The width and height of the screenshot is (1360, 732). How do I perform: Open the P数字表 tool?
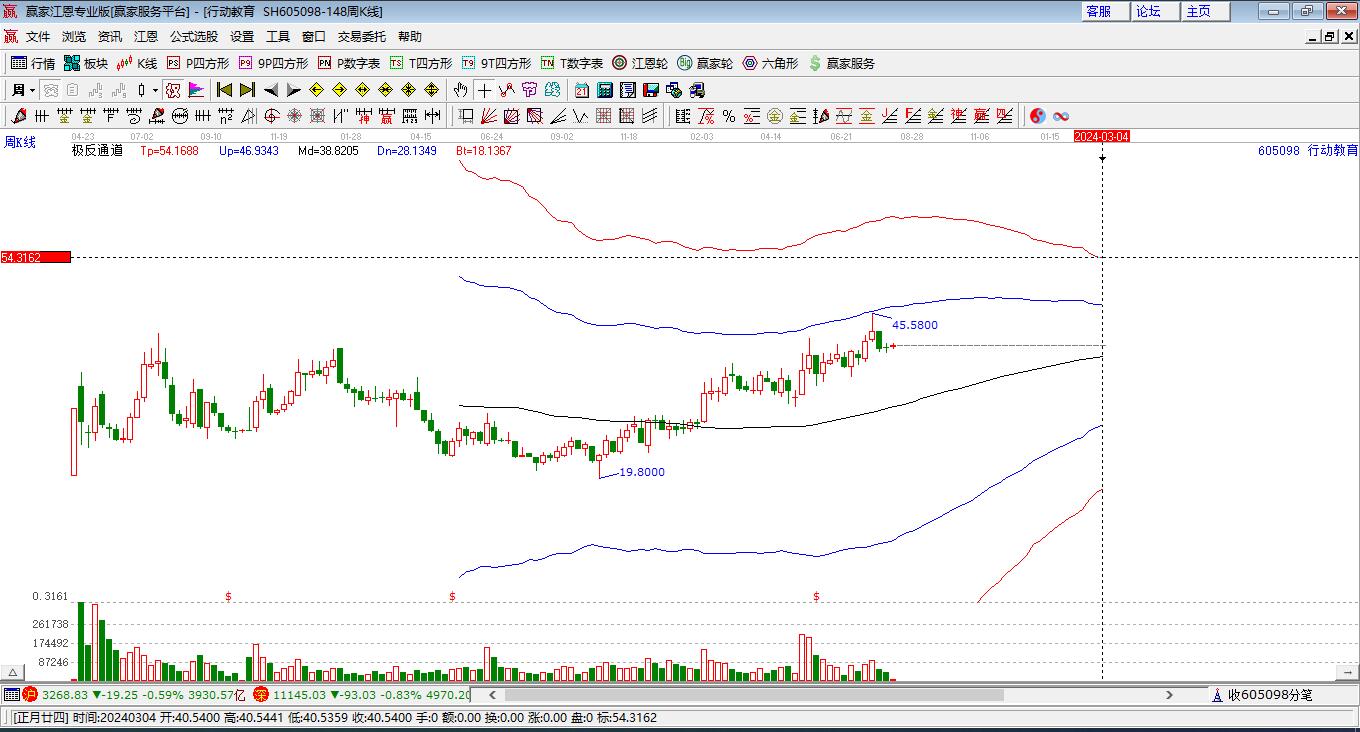point(349,63)
